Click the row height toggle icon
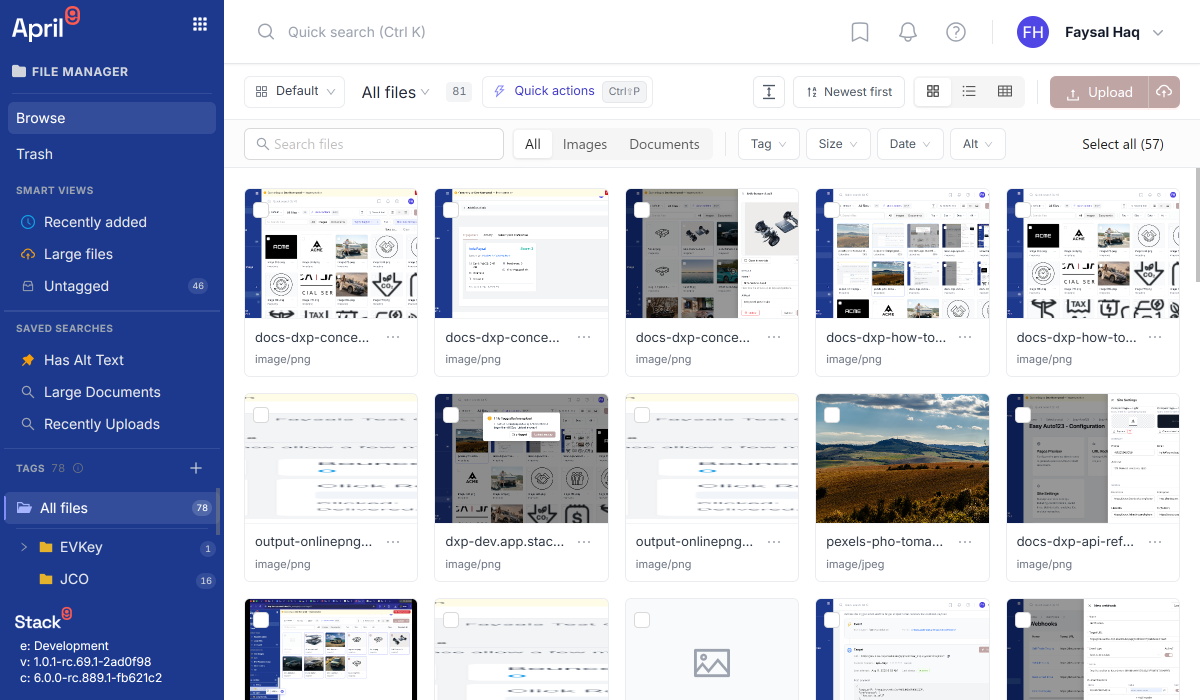The image size is (1200, 700). point(769,92)
